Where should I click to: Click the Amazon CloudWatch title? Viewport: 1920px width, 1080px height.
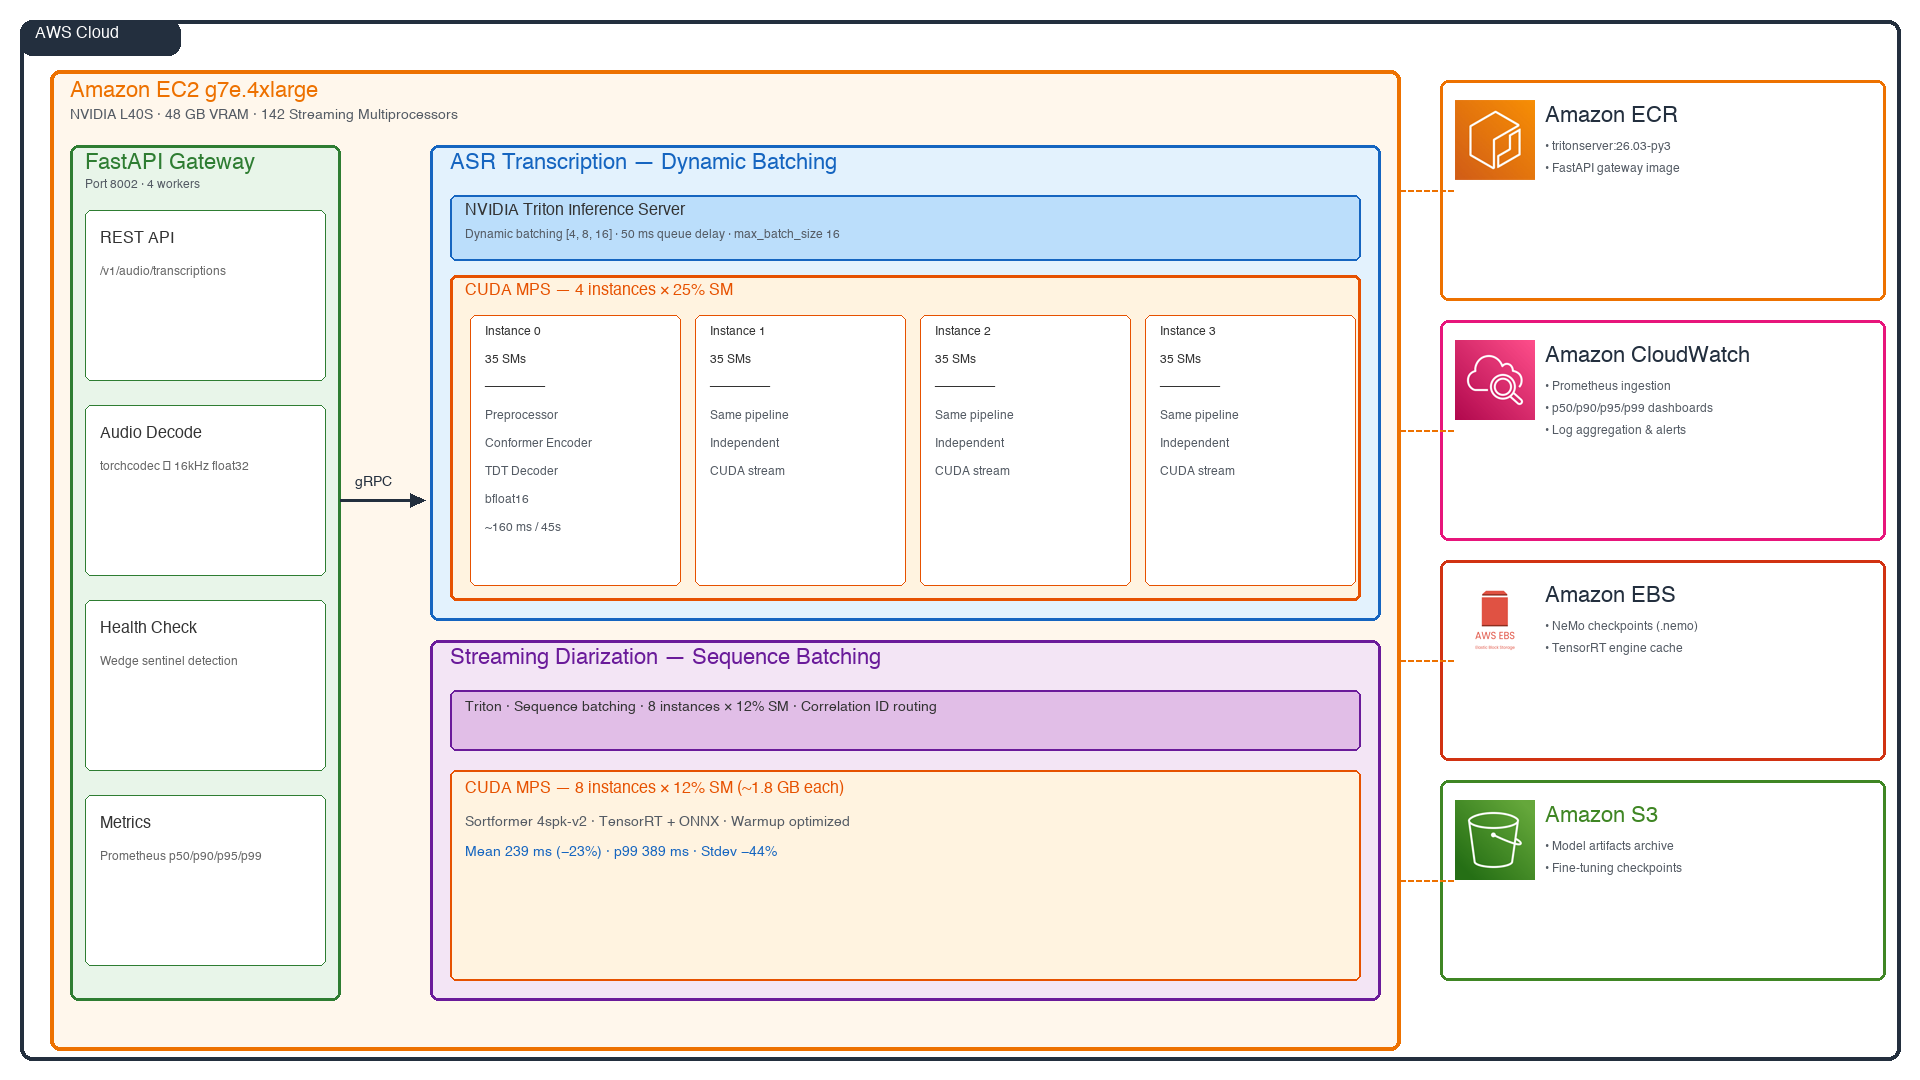click(1647, 354)
